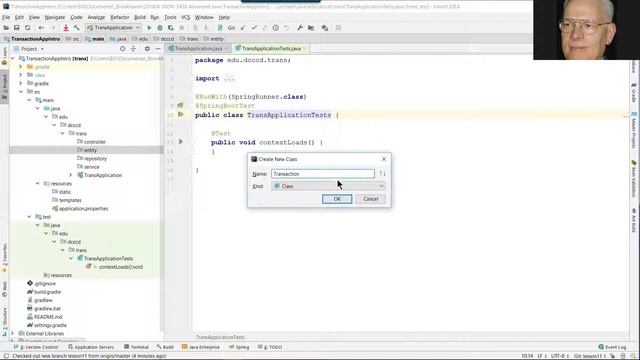This screenshot has width=640, height=360.
Task: Click the Spring bean gutter icon
Action: pos(180,105)
